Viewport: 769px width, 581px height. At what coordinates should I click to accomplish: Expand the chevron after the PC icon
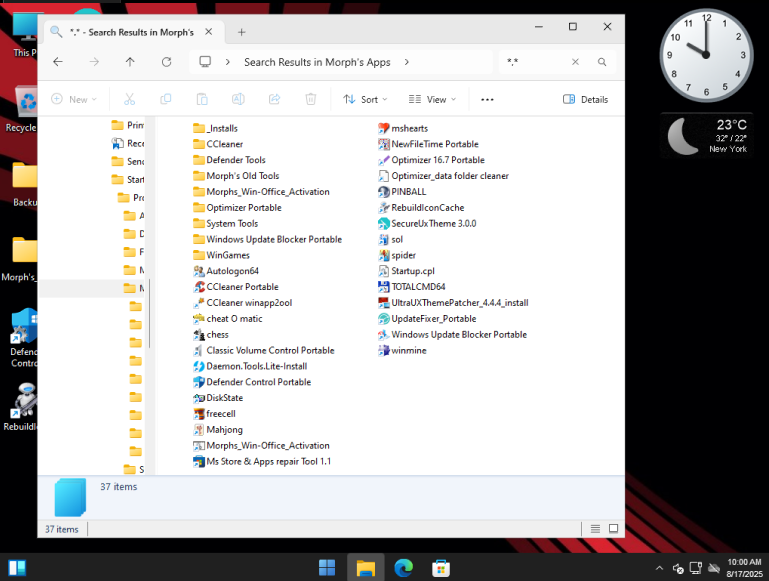pyautogui.click(x=228, y=62)
